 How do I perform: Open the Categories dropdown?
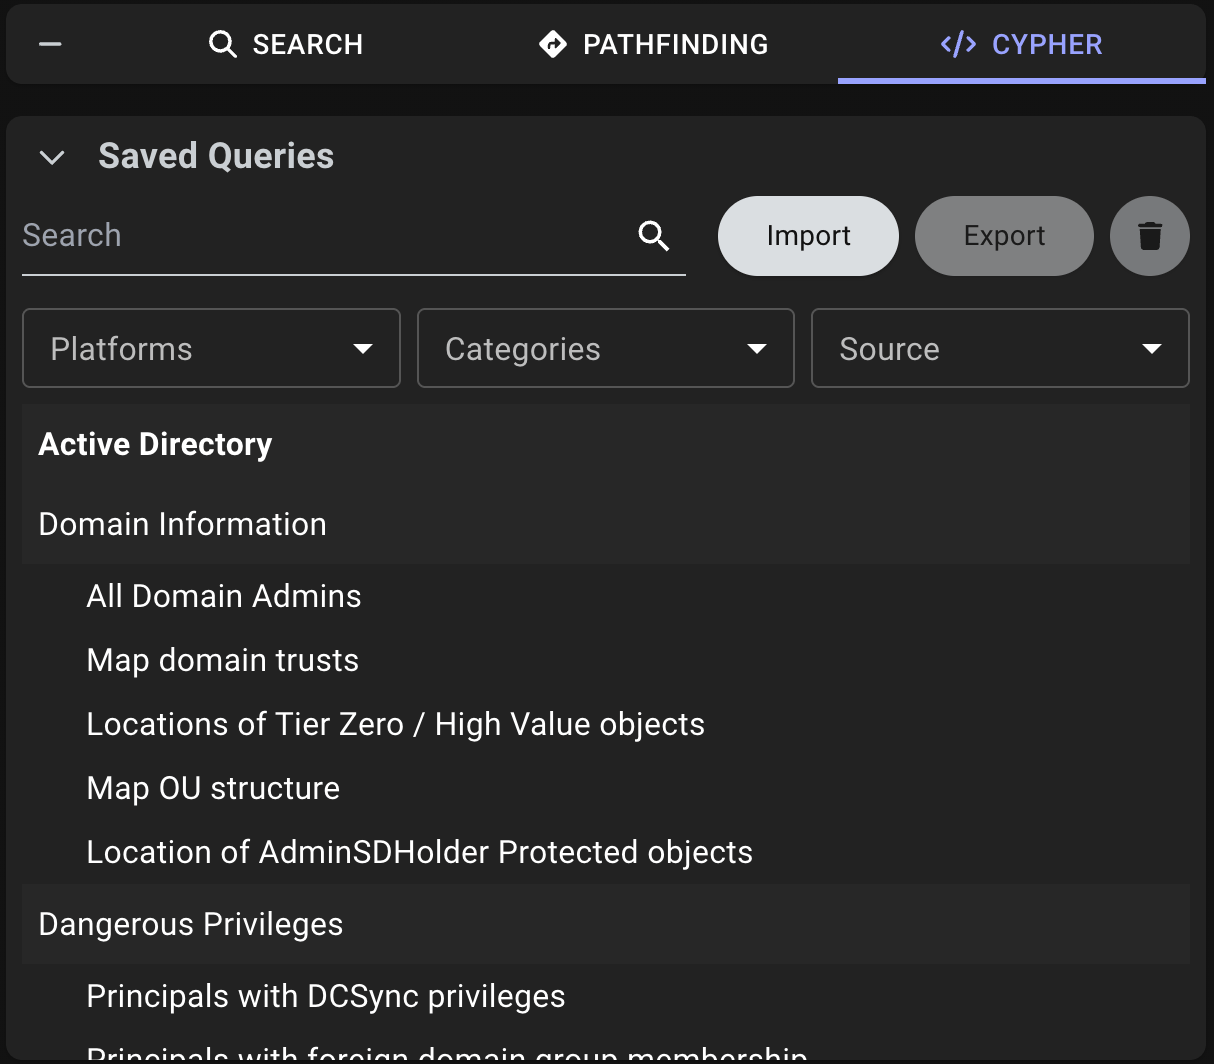(x=606, y=348)
